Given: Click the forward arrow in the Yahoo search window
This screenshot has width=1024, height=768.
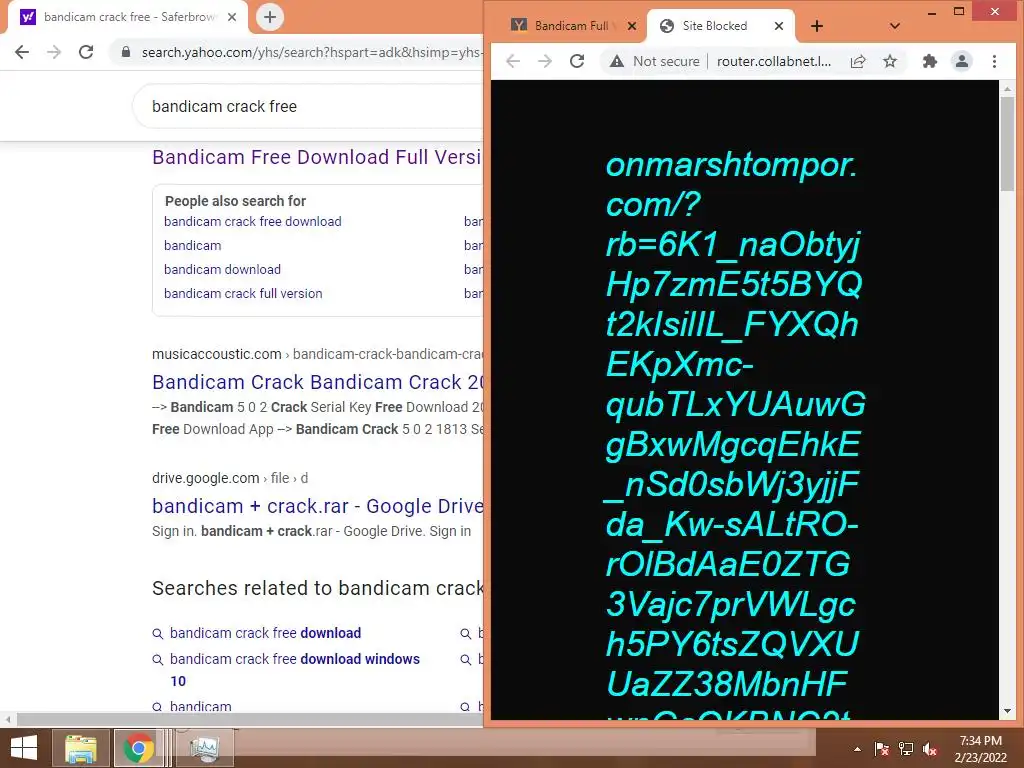Looking at the screenshot, I should (54, 52).
